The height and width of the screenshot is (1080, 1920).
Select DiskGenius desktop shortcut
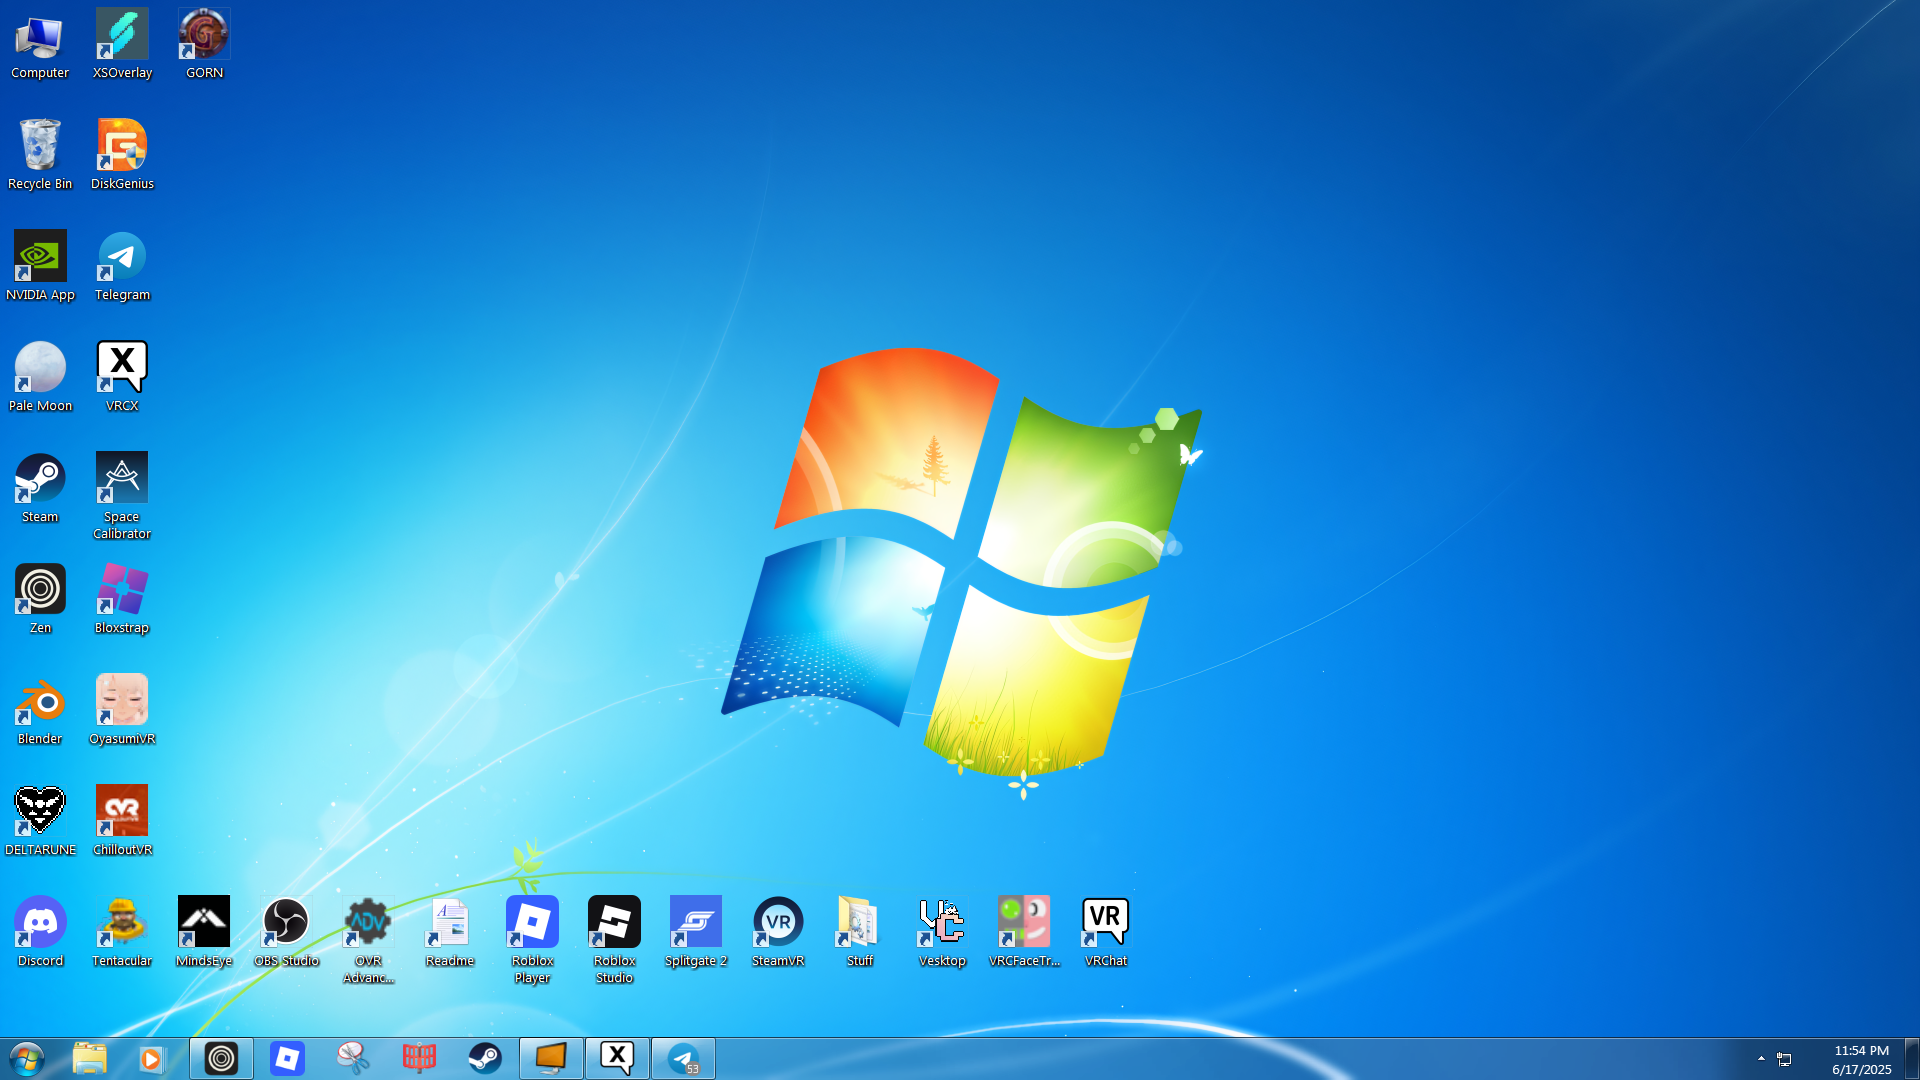[122, 156]
